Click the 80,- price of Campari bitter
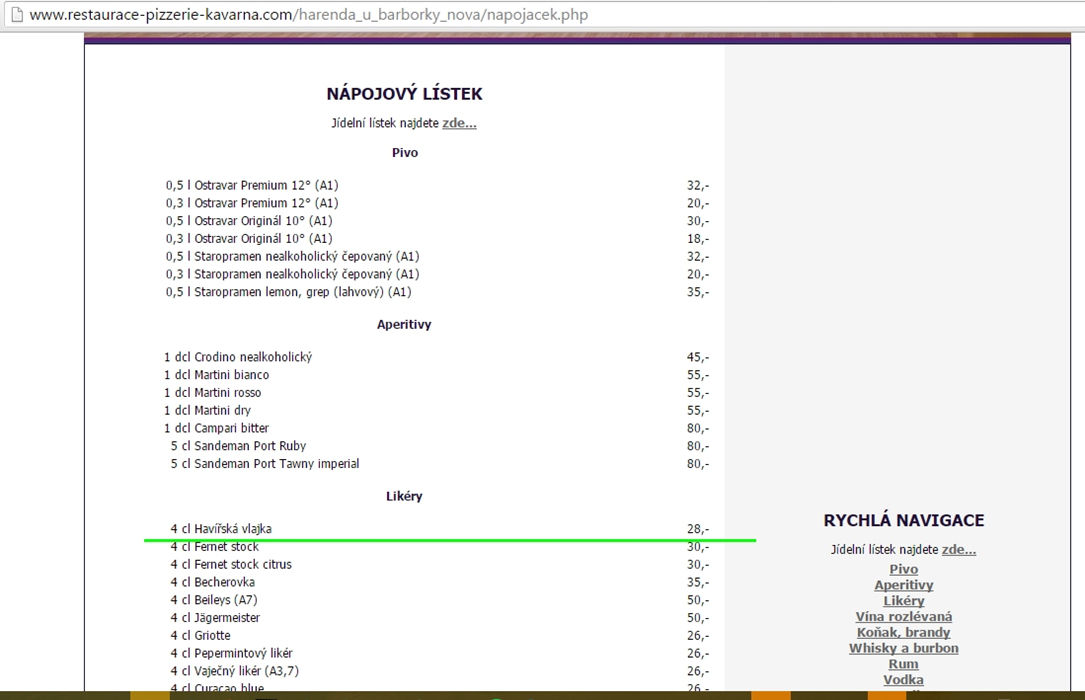Screen dimensions: 1085x700 tap(698, 428)
